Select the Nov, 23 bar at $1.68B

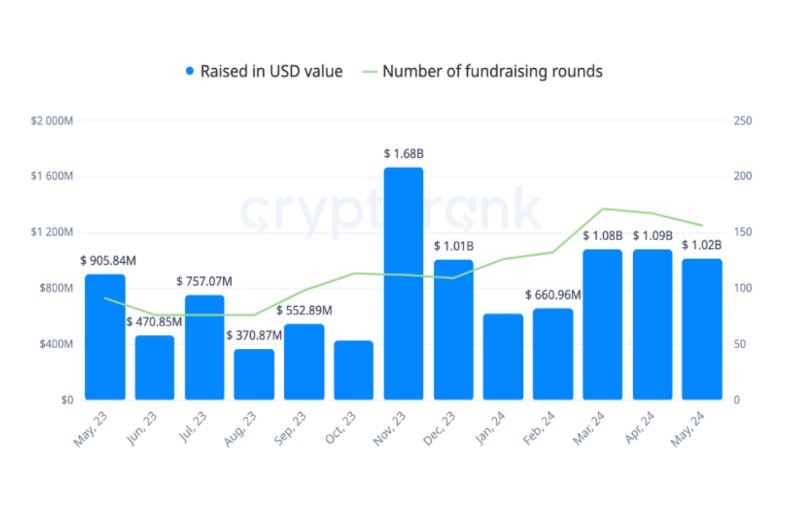(404, 283)
